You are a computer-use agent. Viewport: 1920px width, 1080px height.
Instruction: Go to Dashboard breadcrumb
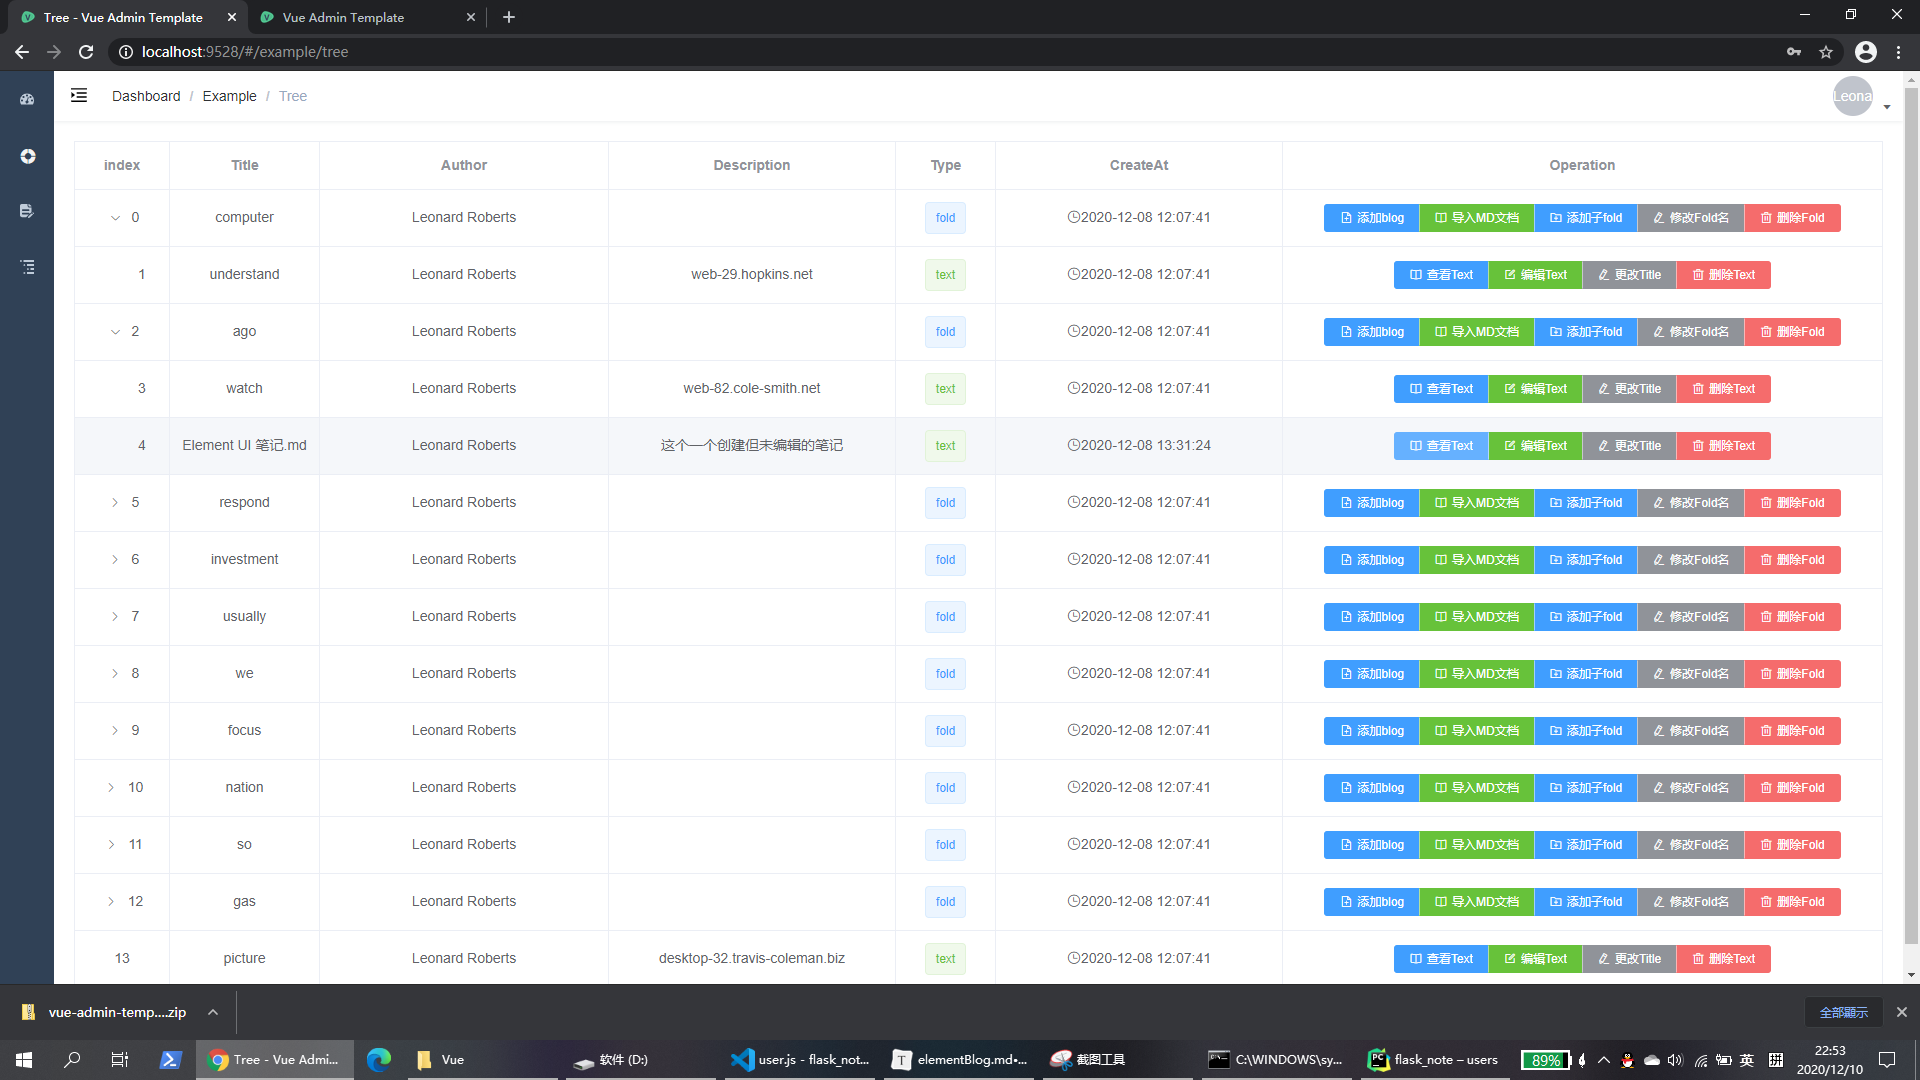pos(146,96)
